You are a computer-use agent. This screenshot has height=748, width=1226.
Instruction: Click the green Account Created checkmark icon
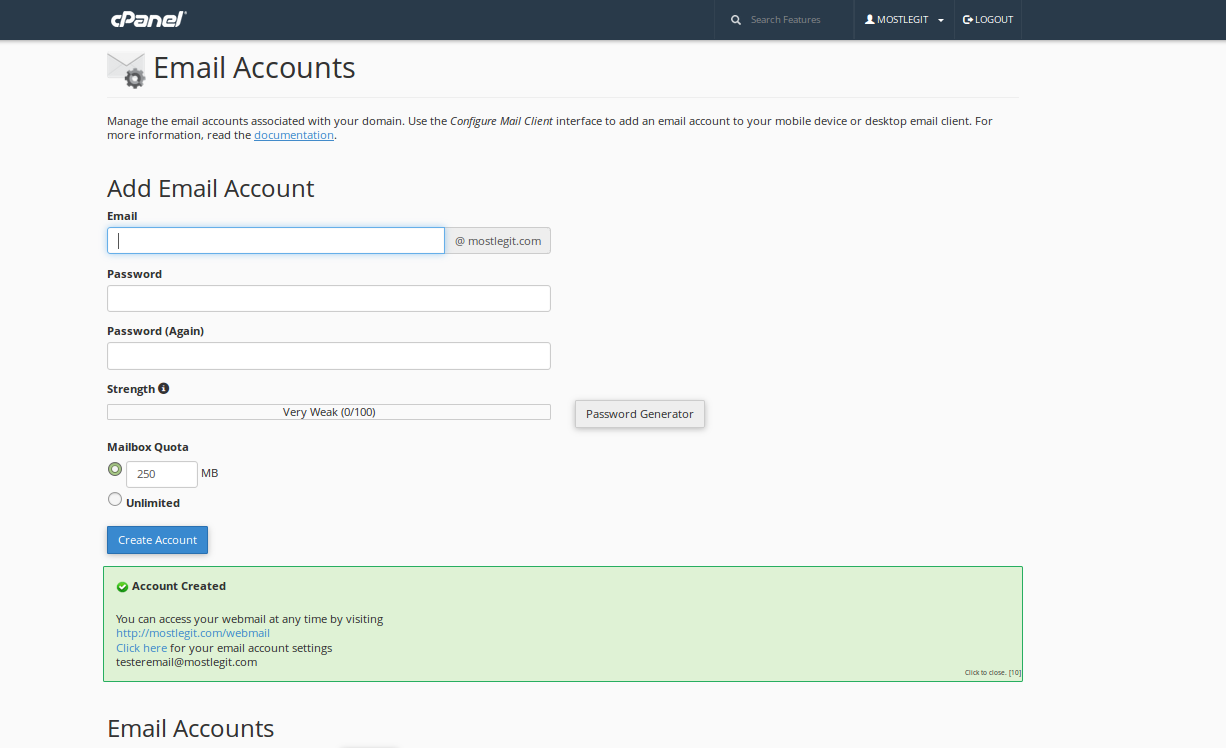(122, 587)
